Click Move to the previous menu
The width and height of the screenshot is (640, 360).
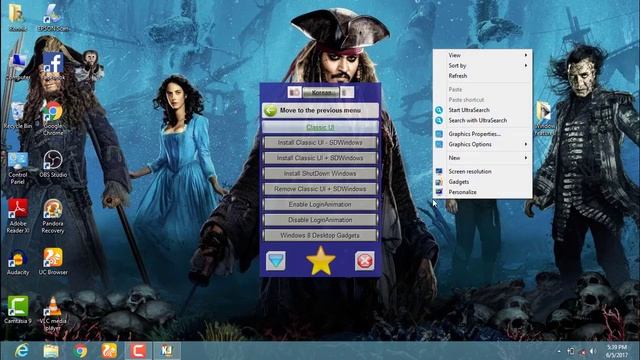320,111
